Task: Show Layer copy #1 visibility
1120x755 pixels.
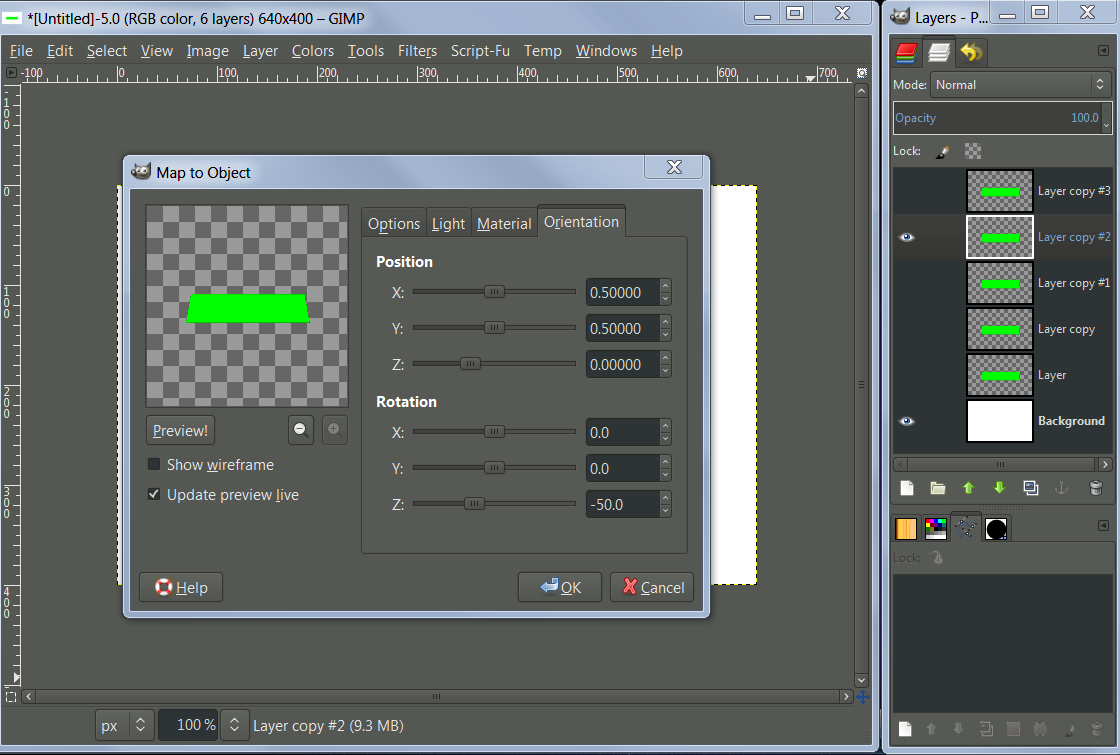Action: click(906, 283)
